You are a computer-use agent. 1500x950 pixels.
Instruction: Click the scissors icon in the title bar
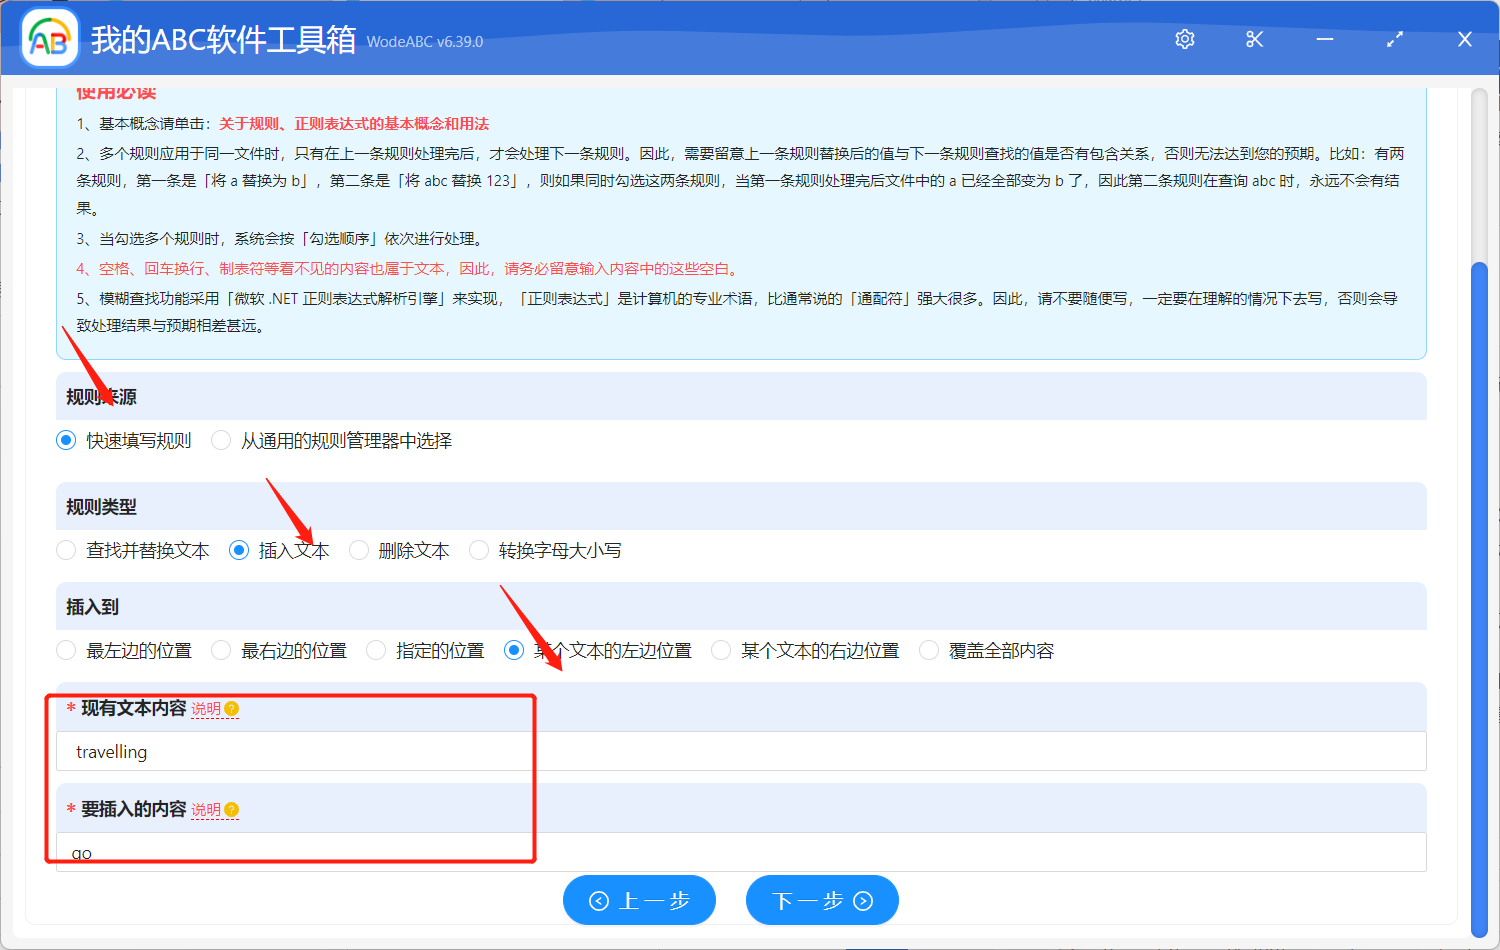coord(1254,39)
